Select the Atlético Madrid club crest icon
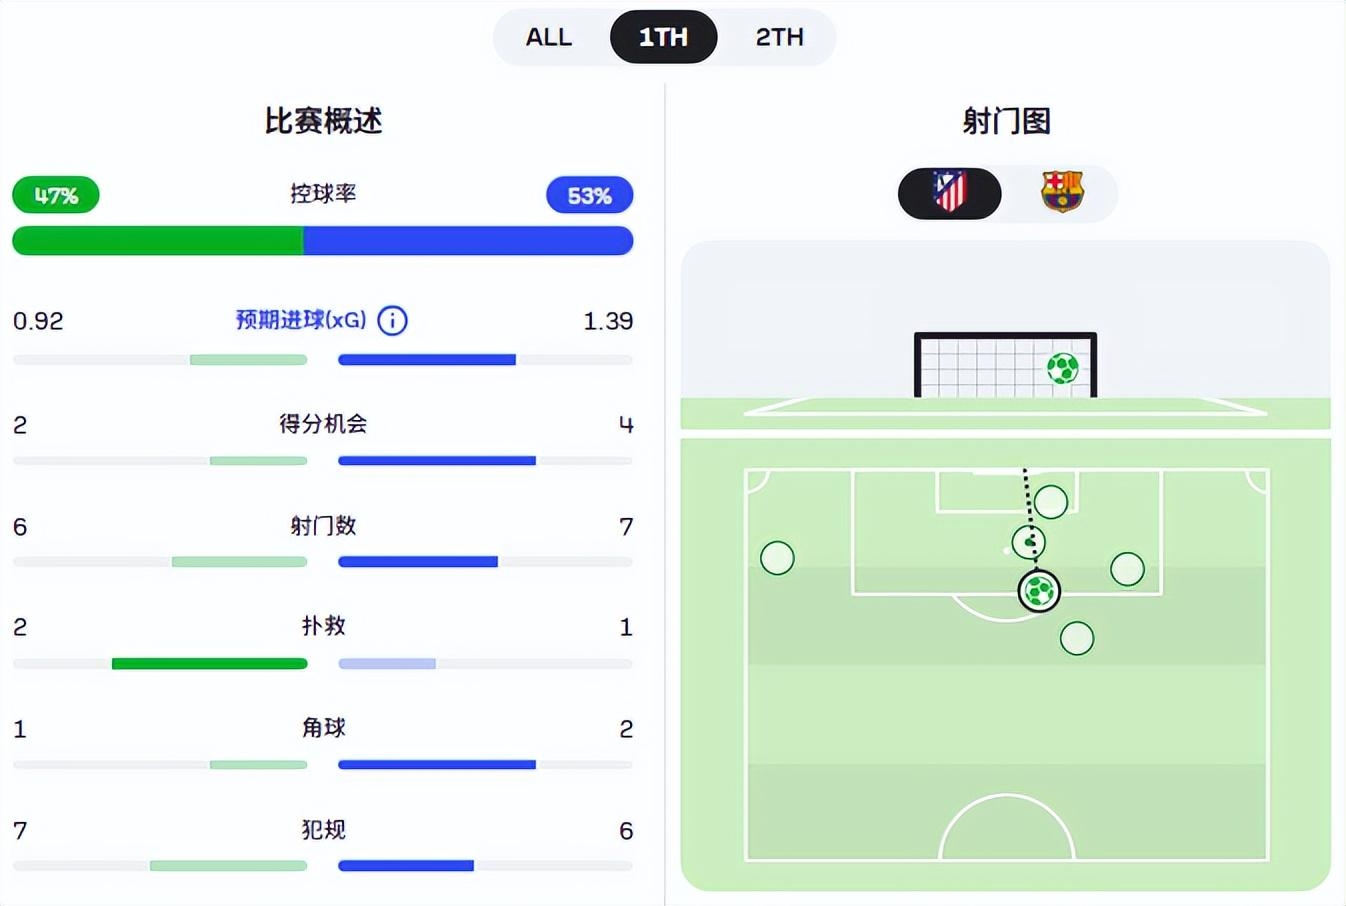The image size is (1346, 906). pos(948,193)
